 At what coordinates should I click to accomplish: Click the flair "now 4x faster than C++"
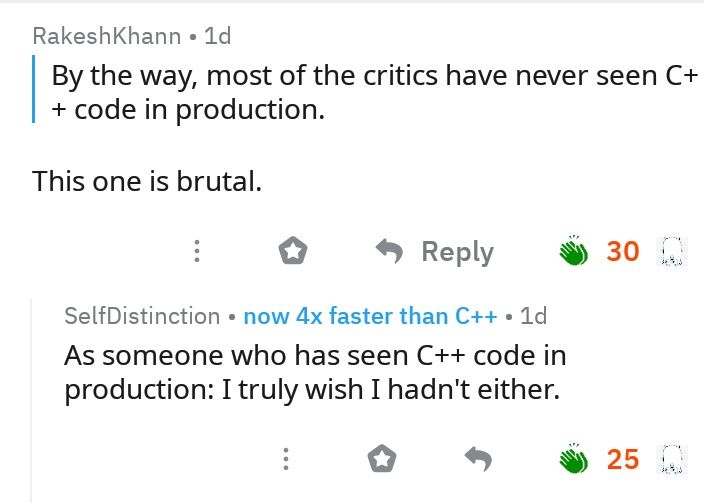(370, 316)
